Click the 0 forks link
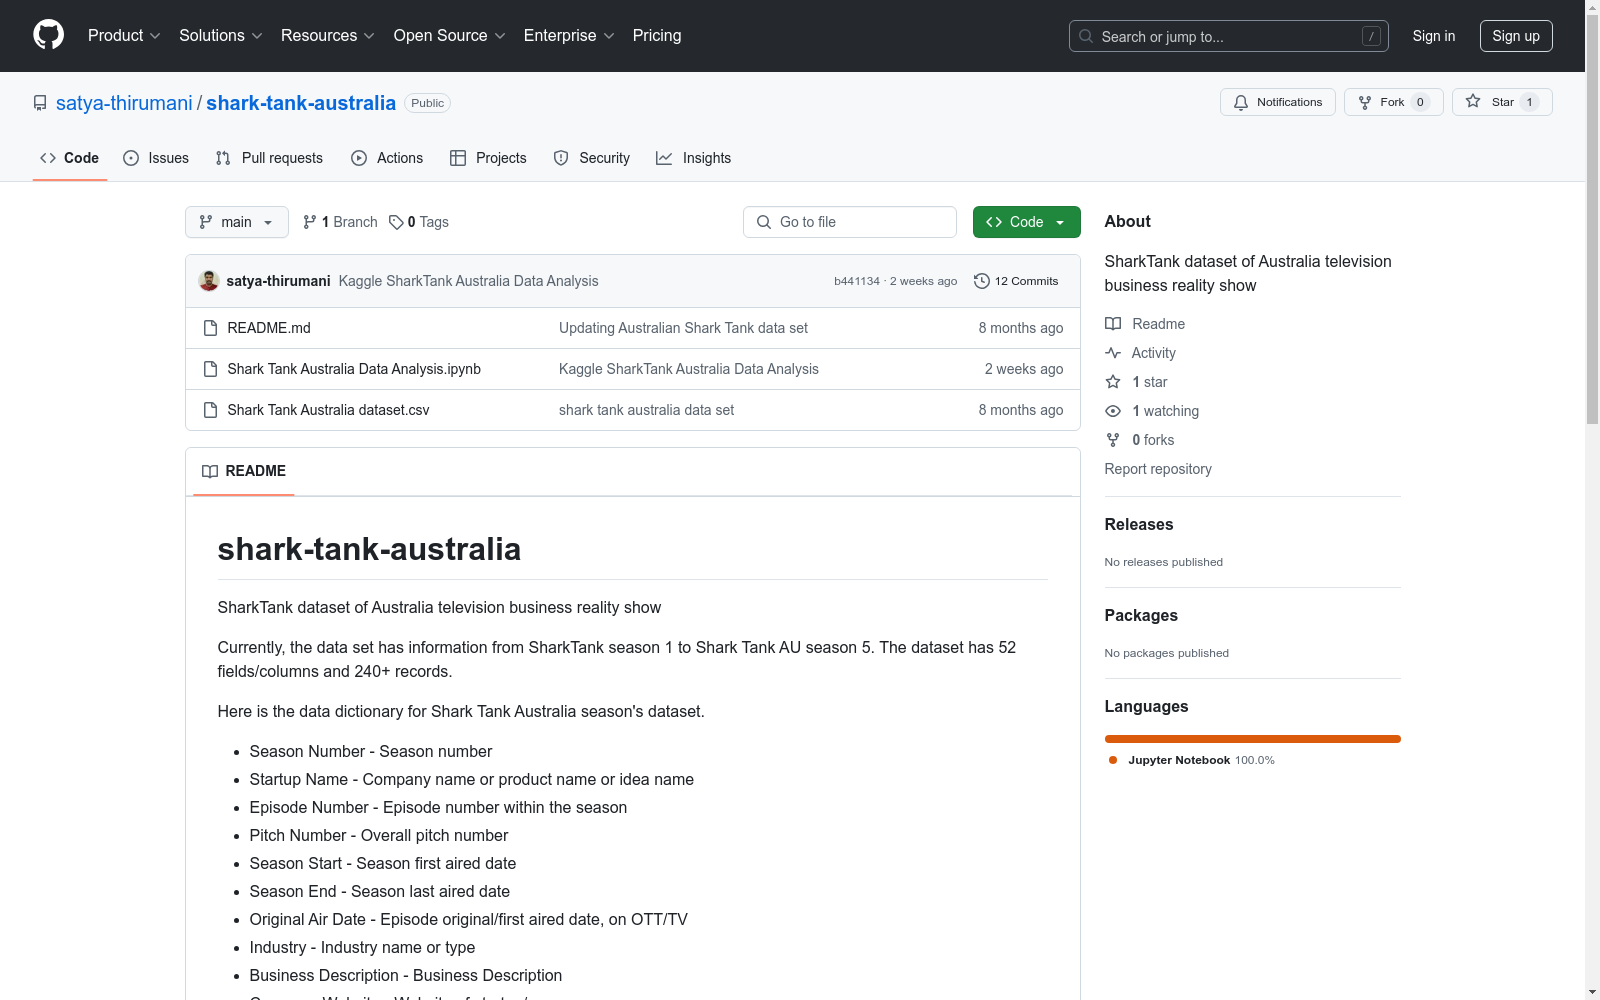The width and height of the screenshot is (1600, 1000). pyautogui.click(x=1140, y=440)
